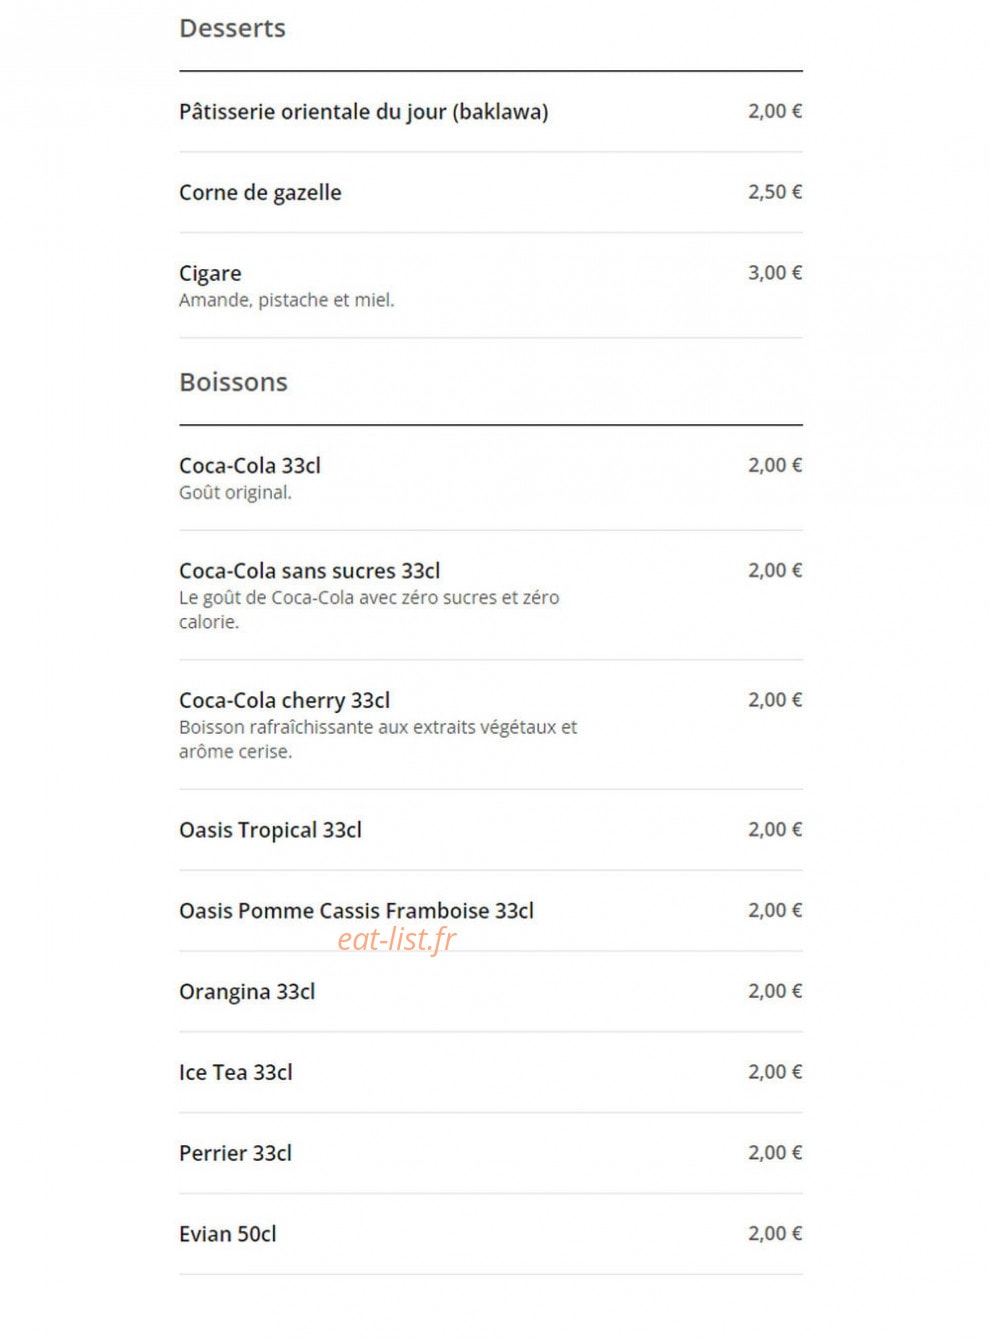Open the Cigare dessert item
Viewport: 989px width, 1340px height.
coord(490,286)
